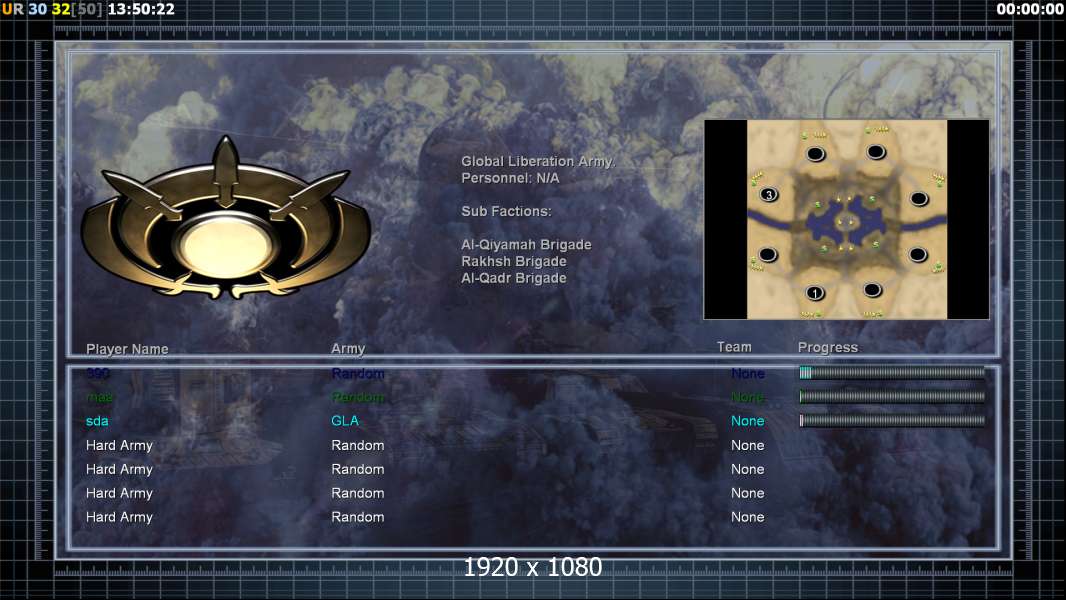
Task: Click Random army for the bottom Hard Army
Action: tap(358, 517)
